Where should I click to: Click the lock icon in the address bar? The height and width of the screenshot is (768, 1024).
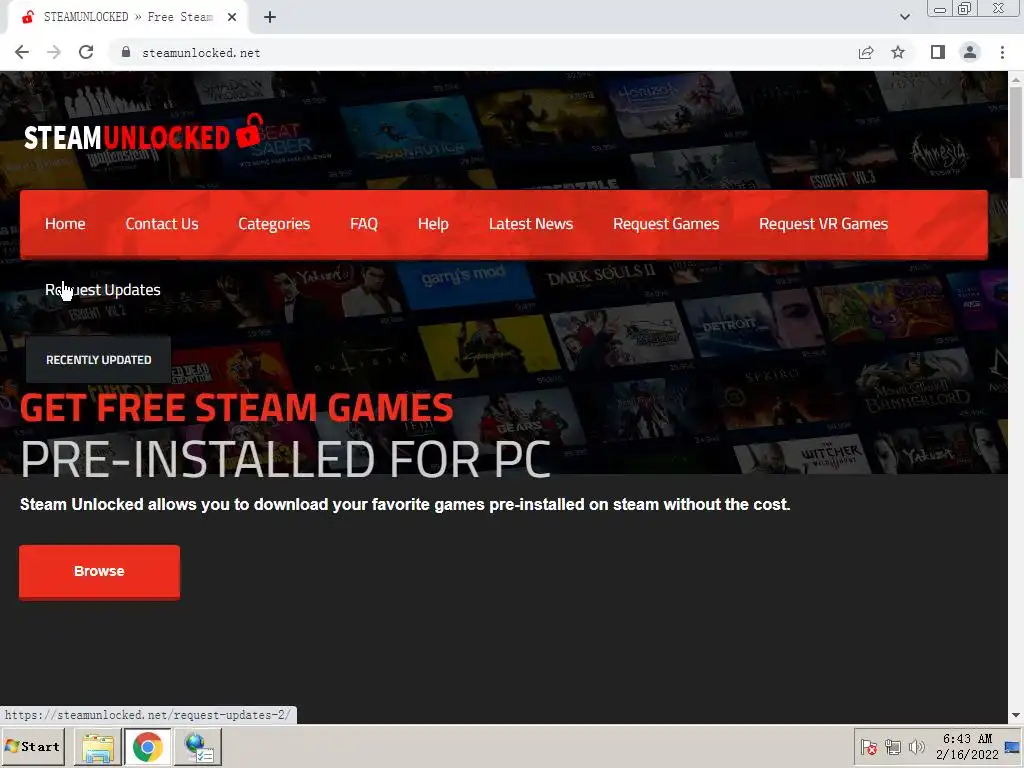(126, 52)
